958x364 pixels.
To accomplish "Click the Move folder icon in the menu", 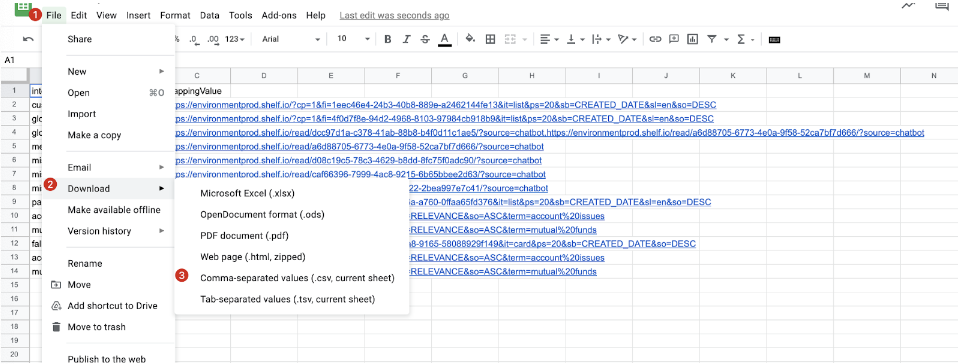I will pyautogui.click(x=56, y=285).
